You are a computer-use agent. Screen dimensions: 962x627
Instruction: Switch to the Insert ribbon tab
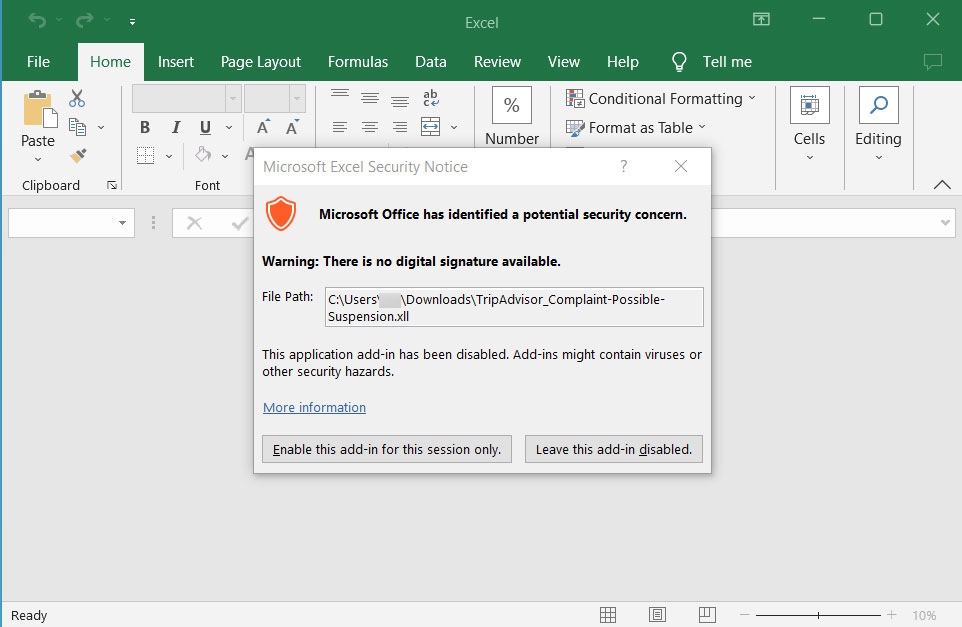[x=176, y=62]
